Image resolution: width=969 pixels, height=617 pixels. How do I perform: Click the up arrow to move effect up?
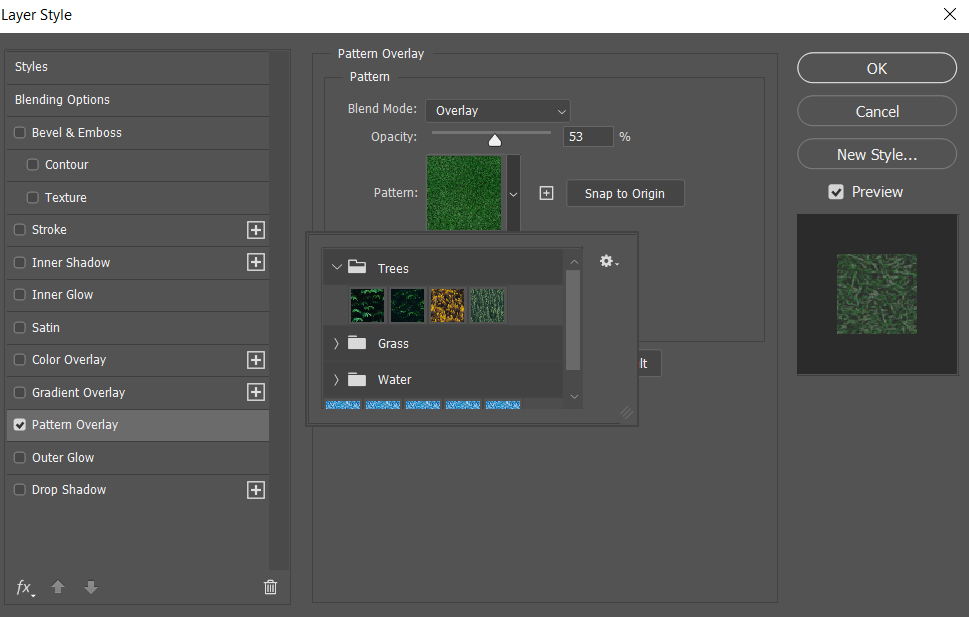coord(58,588)
